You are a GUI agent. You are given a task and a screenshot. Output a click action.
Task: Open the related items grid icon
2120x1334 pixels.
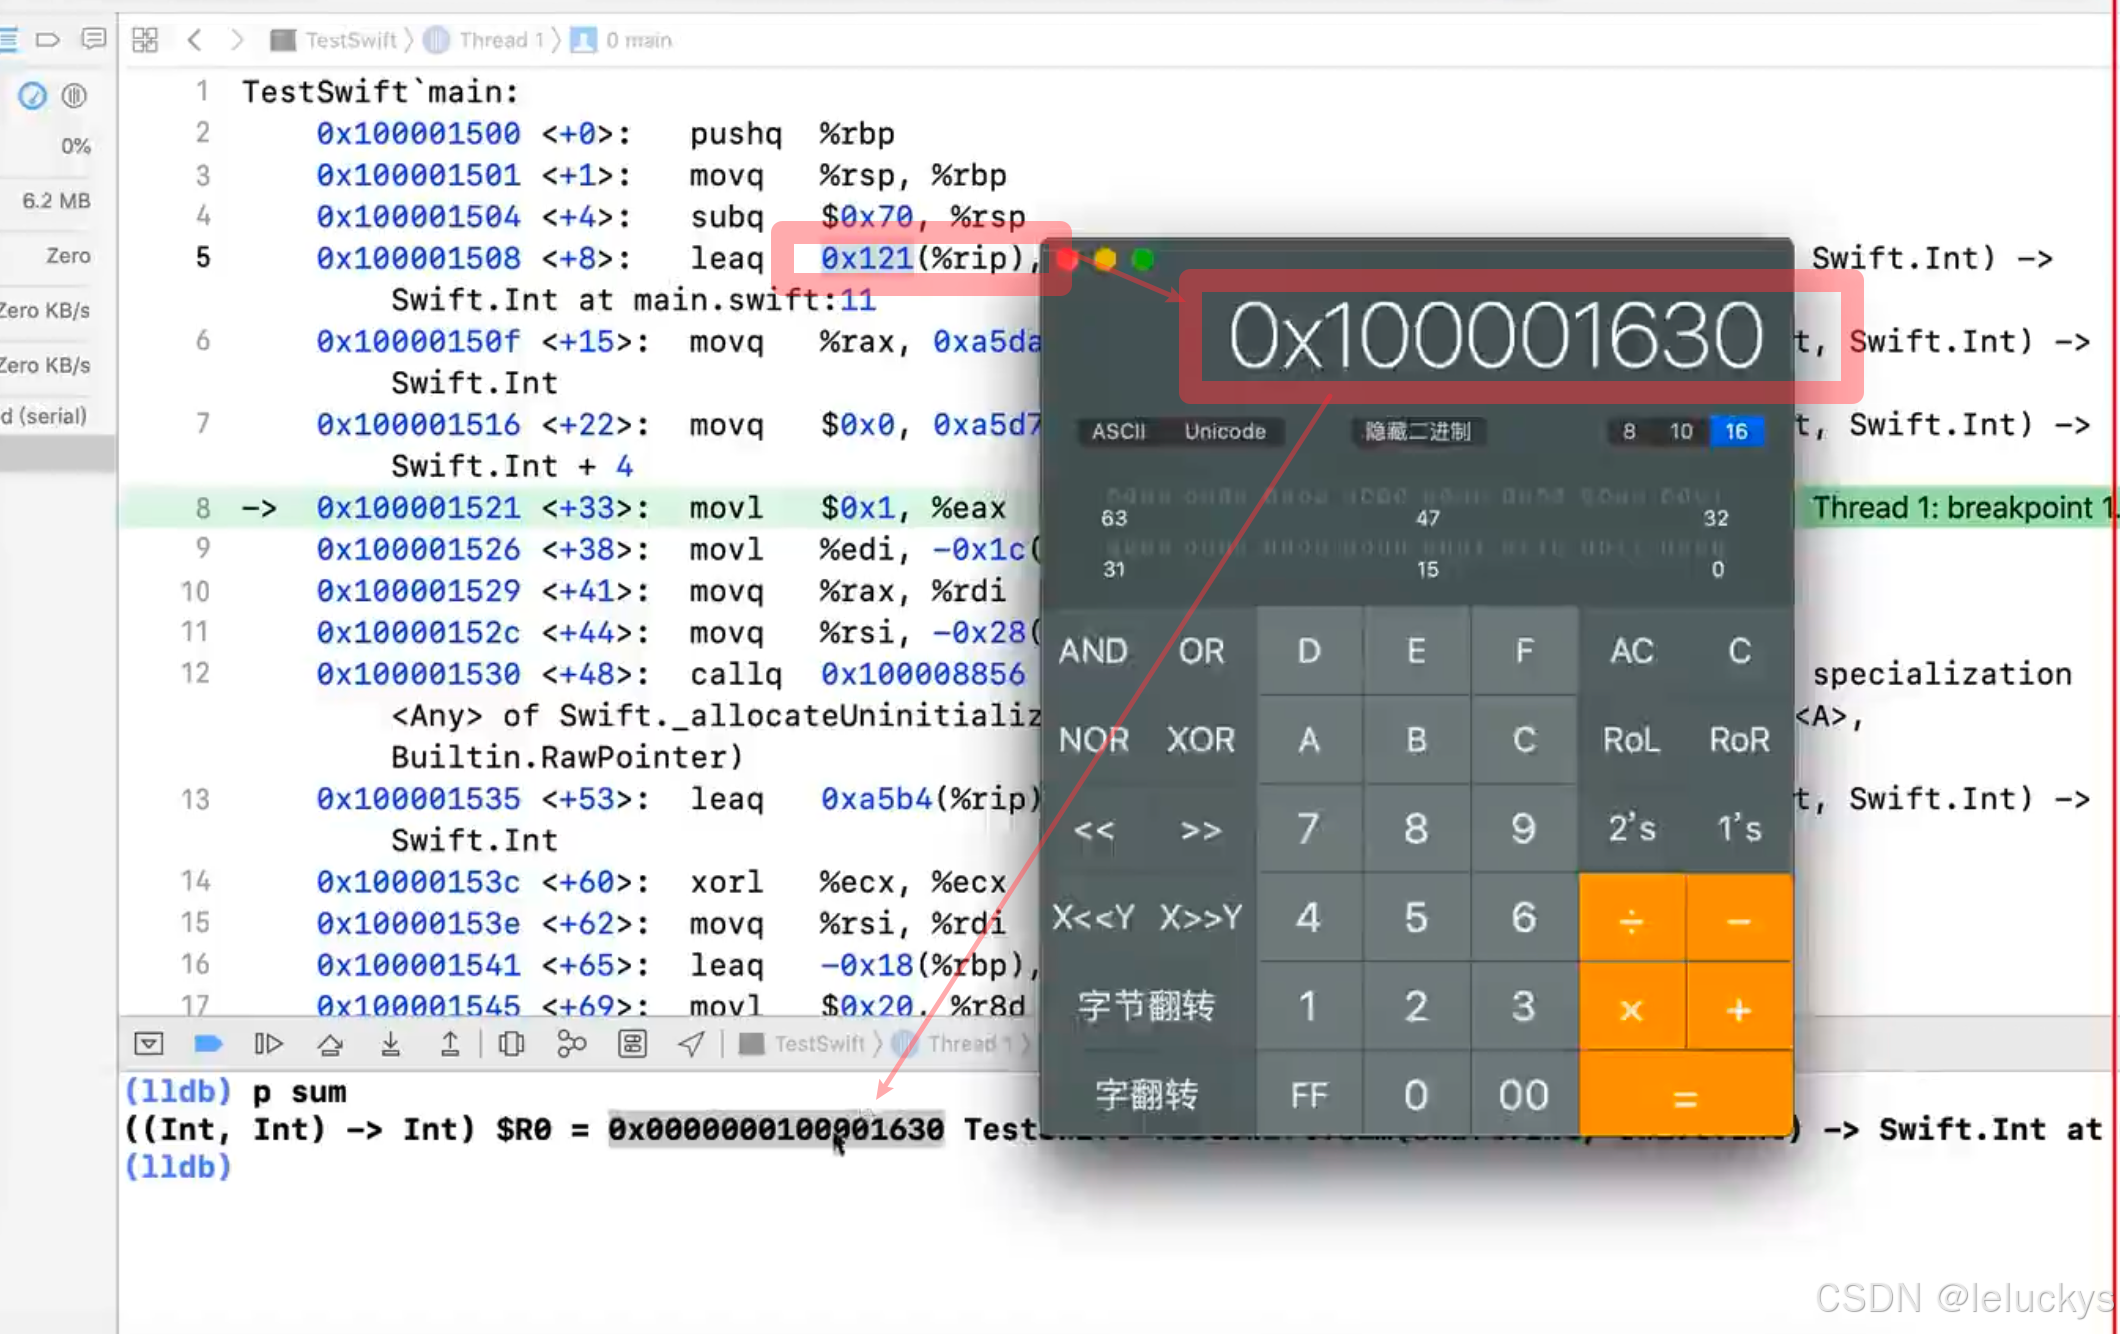point(145,40)
